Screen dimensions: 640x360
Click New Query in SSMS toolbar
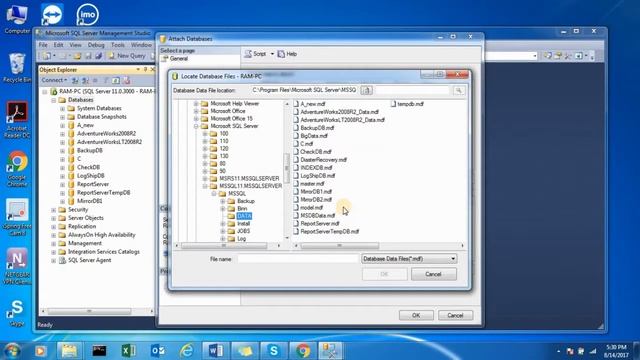(127, 56)
